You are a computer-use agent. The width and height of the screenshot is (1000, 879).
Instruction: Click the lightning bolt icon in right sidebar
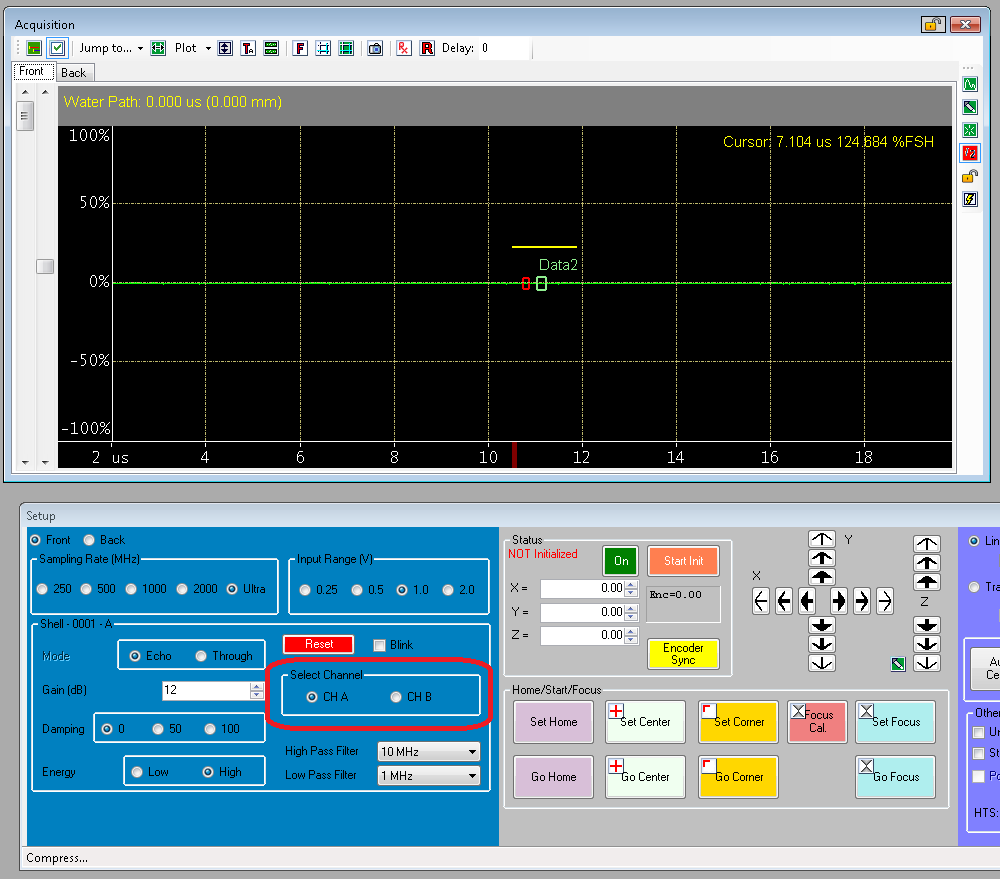coord(969,199)
